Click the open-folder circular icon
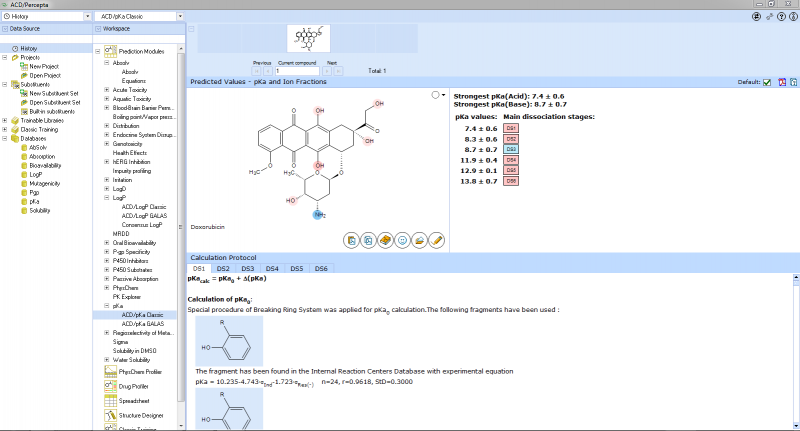Viewport: 800px width, 431px height. (x=419, y=240)
